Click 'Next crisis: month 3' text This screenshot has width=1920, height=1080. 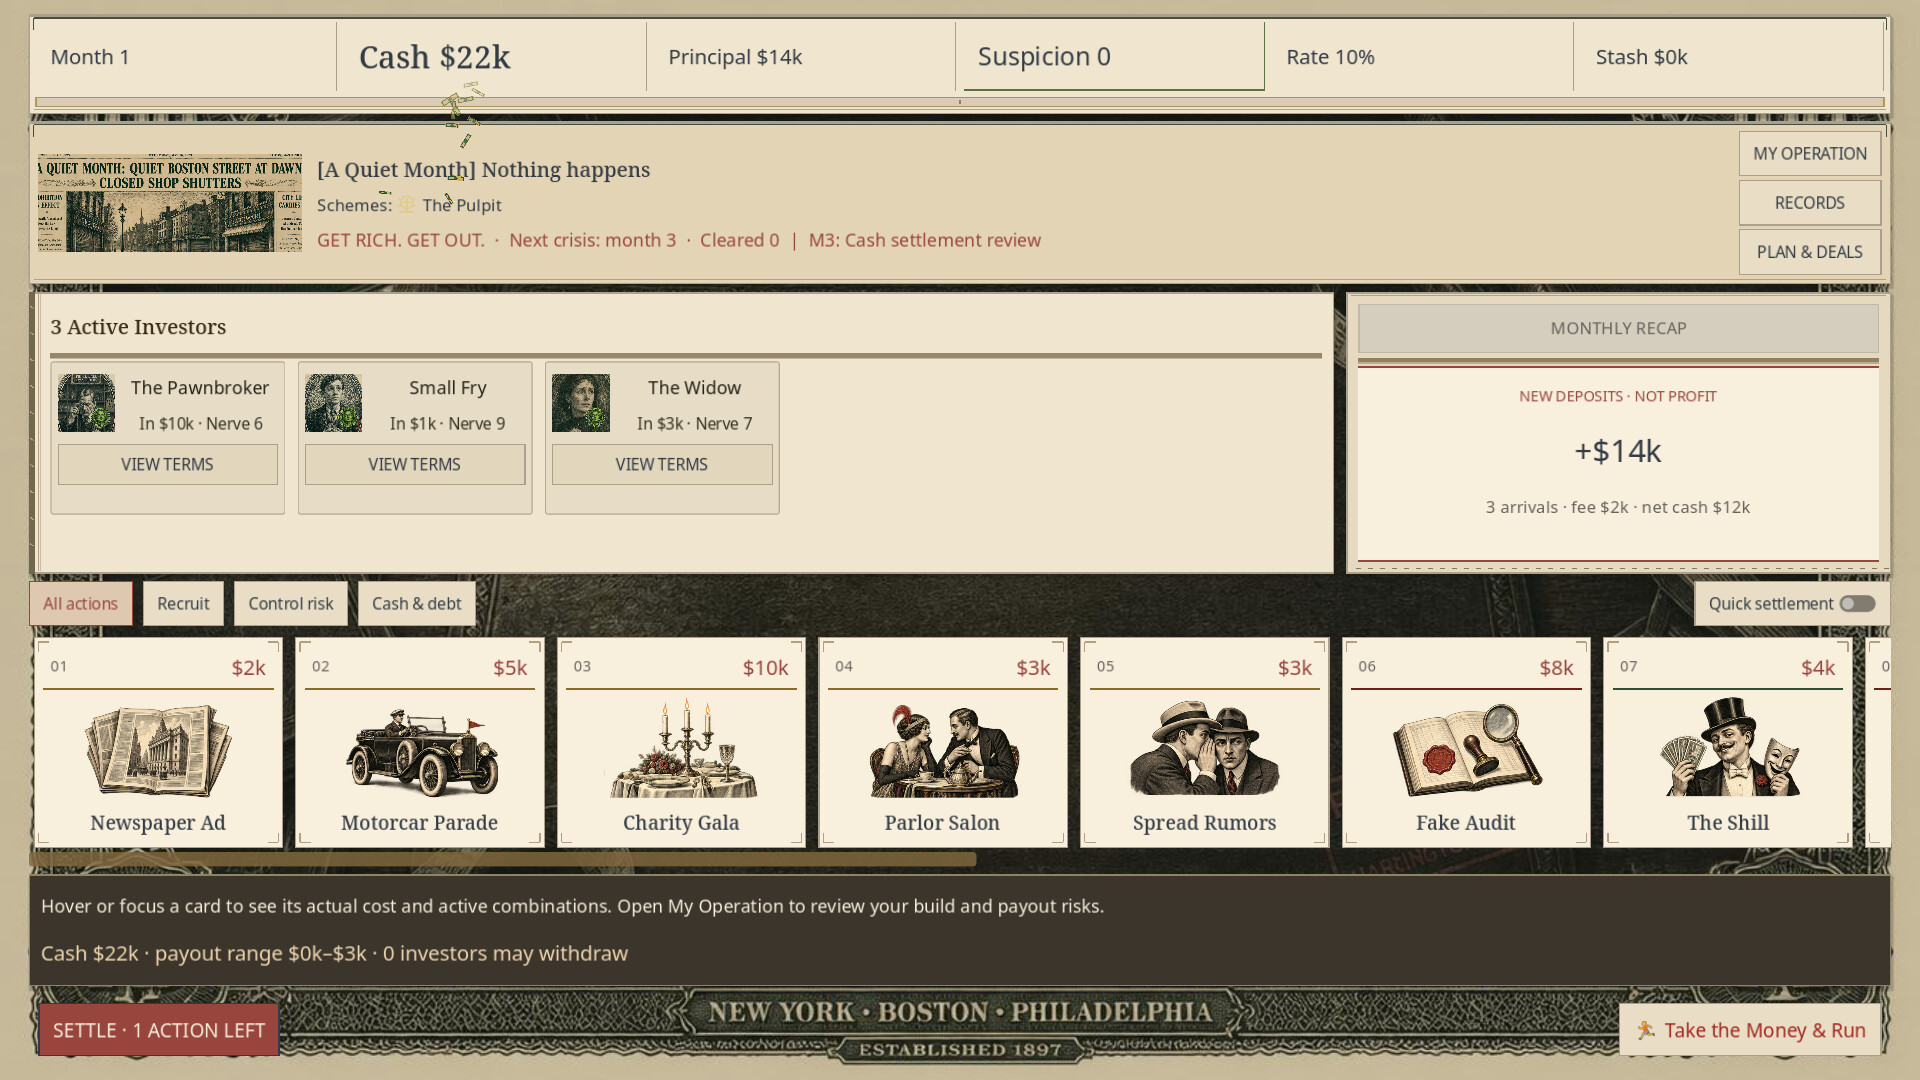(x=592, y=240)
